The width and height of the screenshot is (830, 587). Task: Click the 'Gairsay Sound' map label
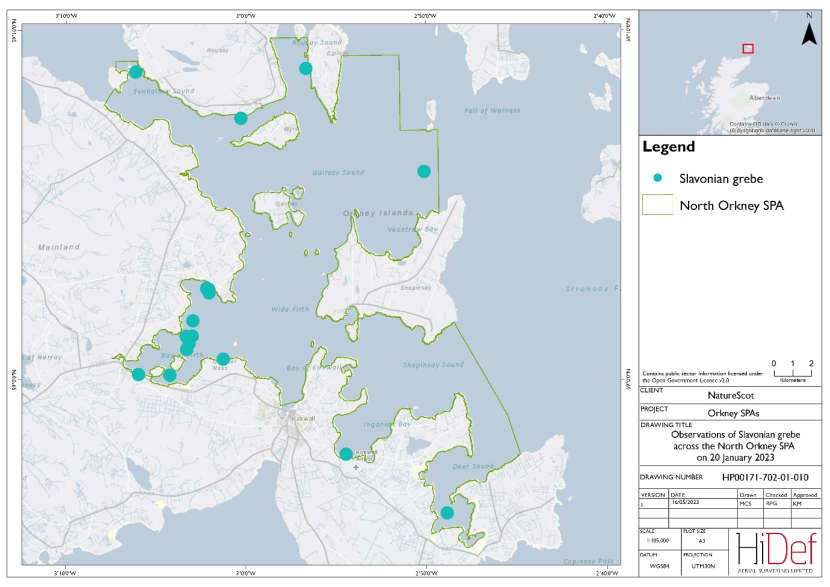coord(338,173)
